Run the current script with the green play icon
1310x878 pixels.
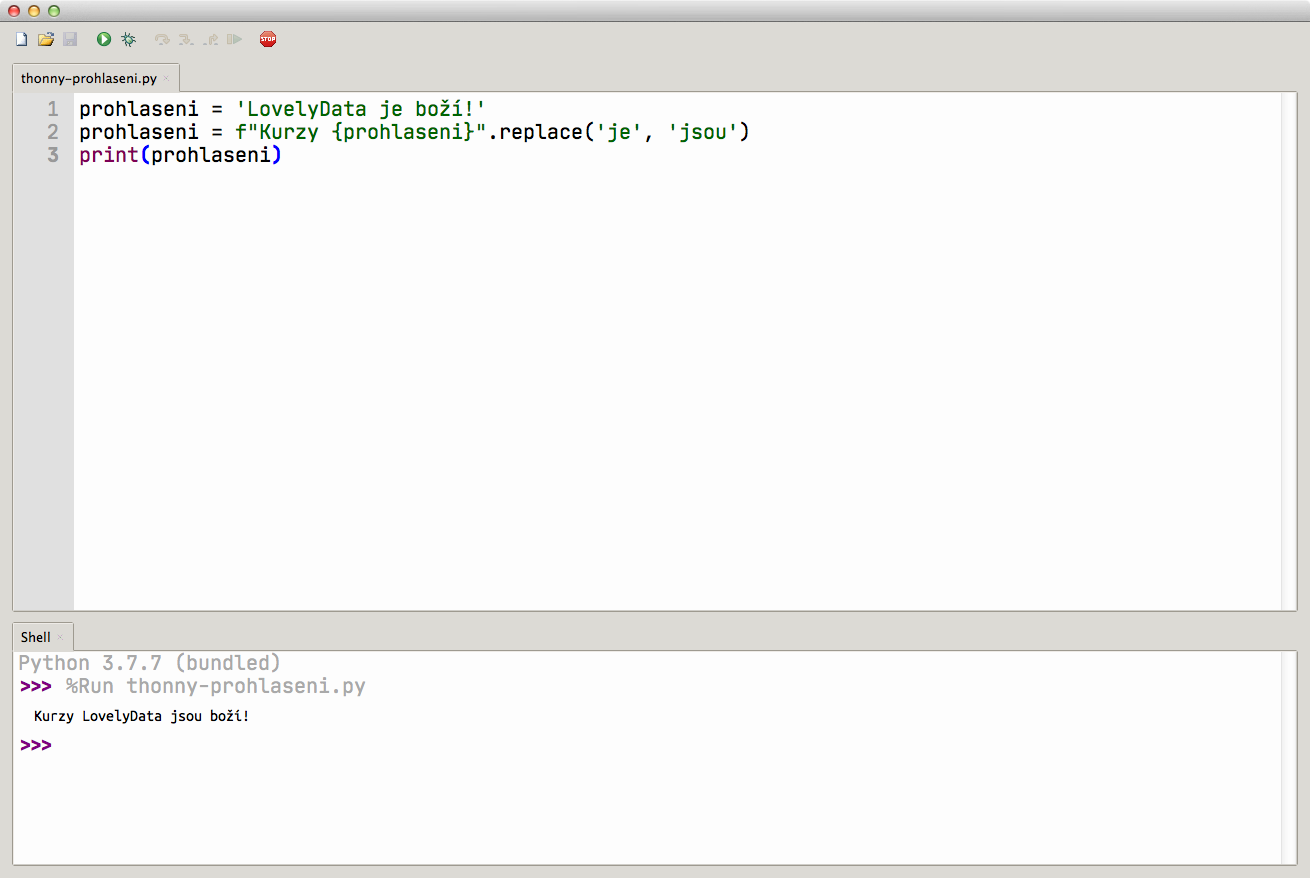[x=104, y=39]
